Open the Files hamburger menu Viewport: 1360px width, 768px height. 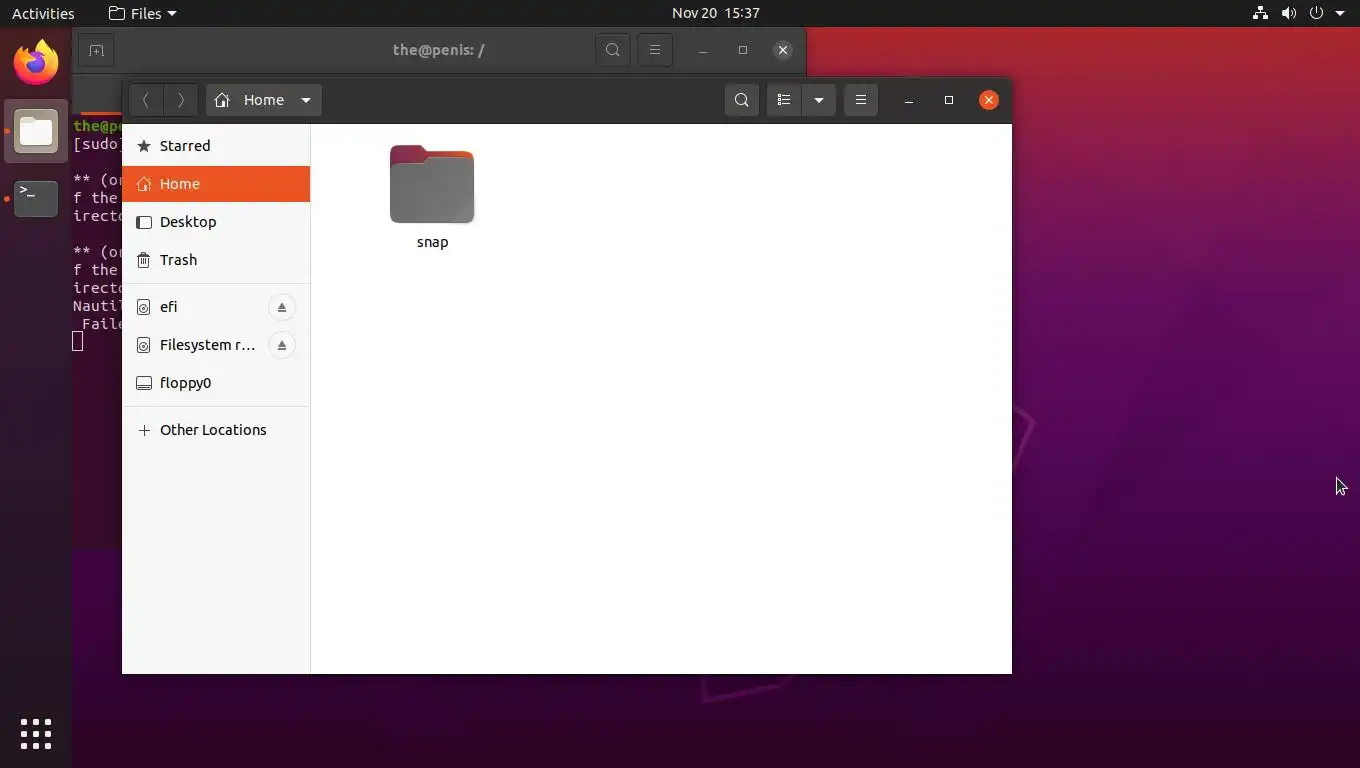pyautogui.click(x=861, y=100)
